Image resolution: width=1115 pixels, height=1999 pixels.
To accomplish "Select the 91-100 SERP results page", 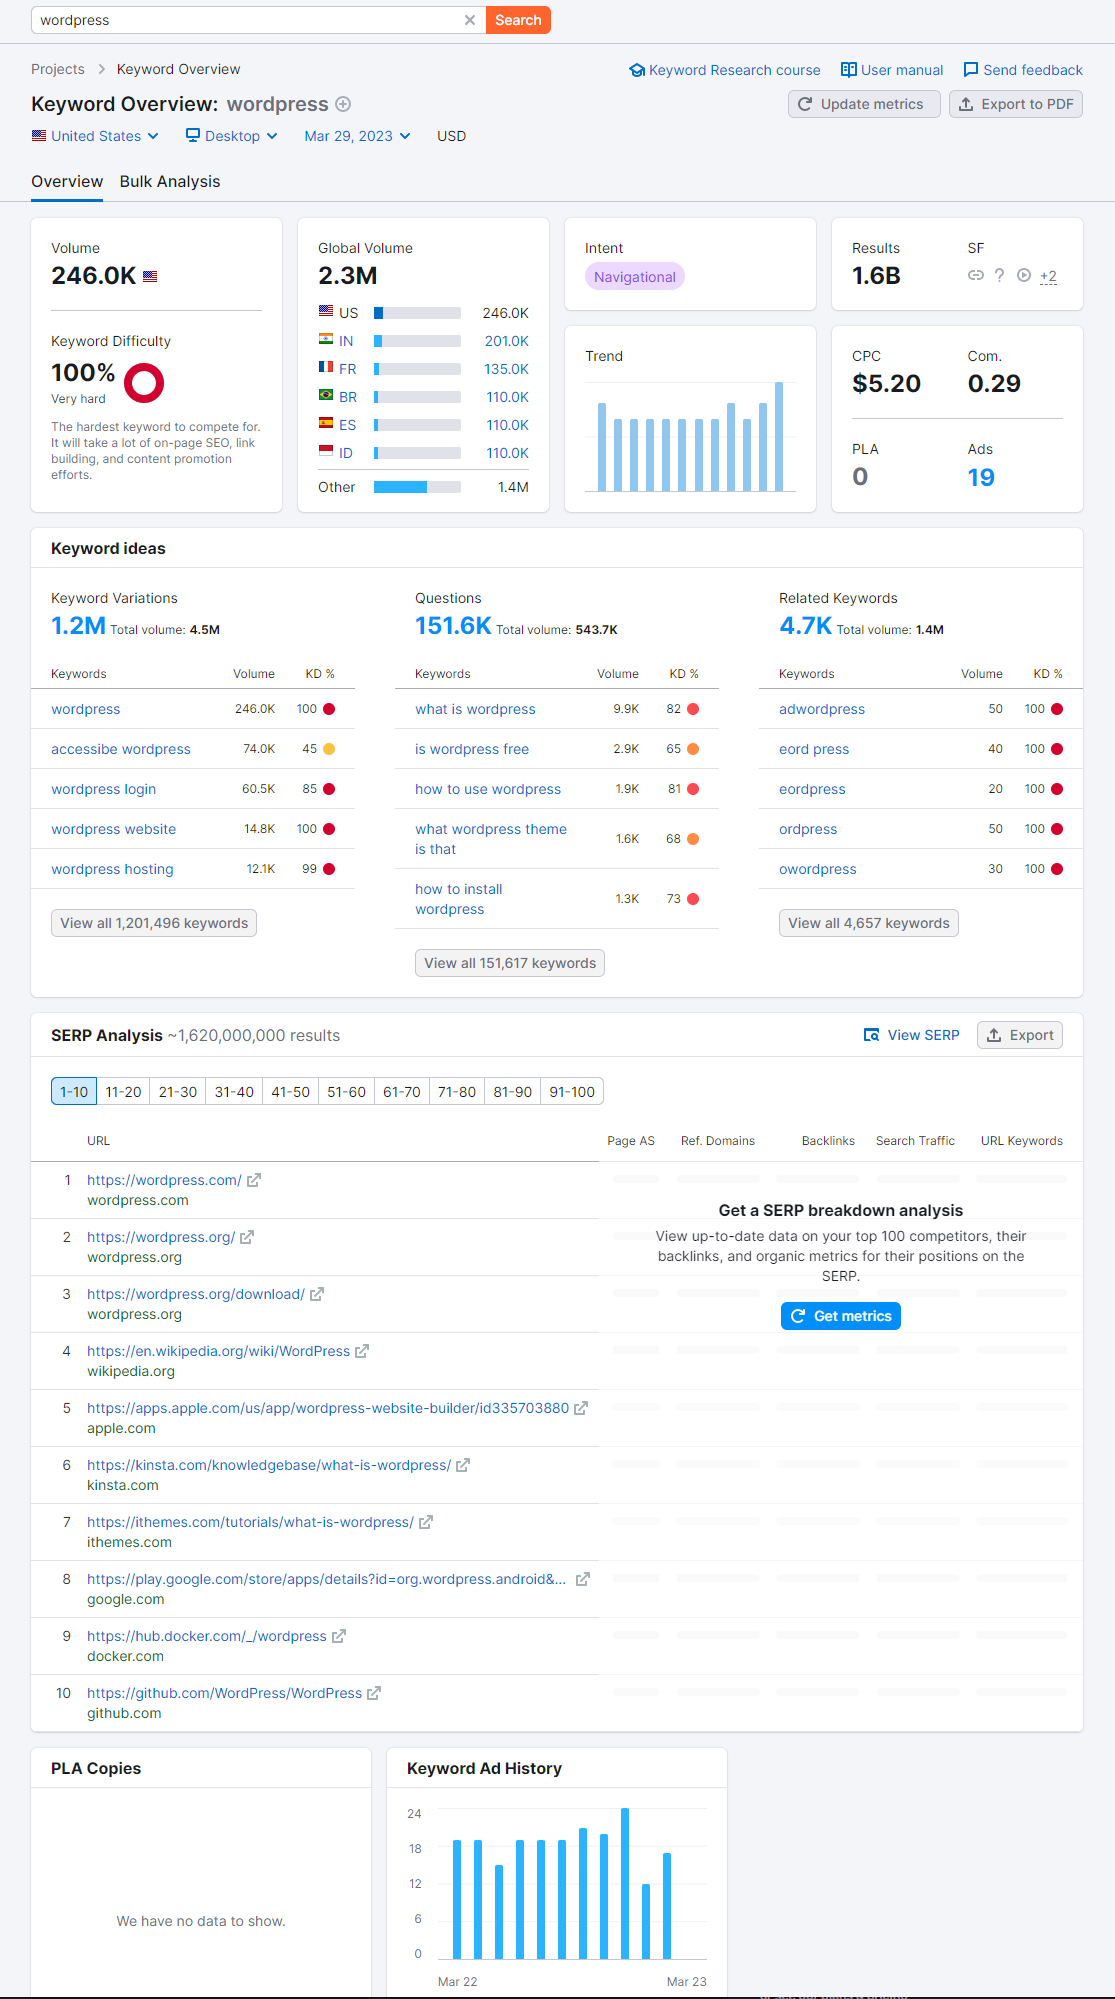I will [572, 1092].
